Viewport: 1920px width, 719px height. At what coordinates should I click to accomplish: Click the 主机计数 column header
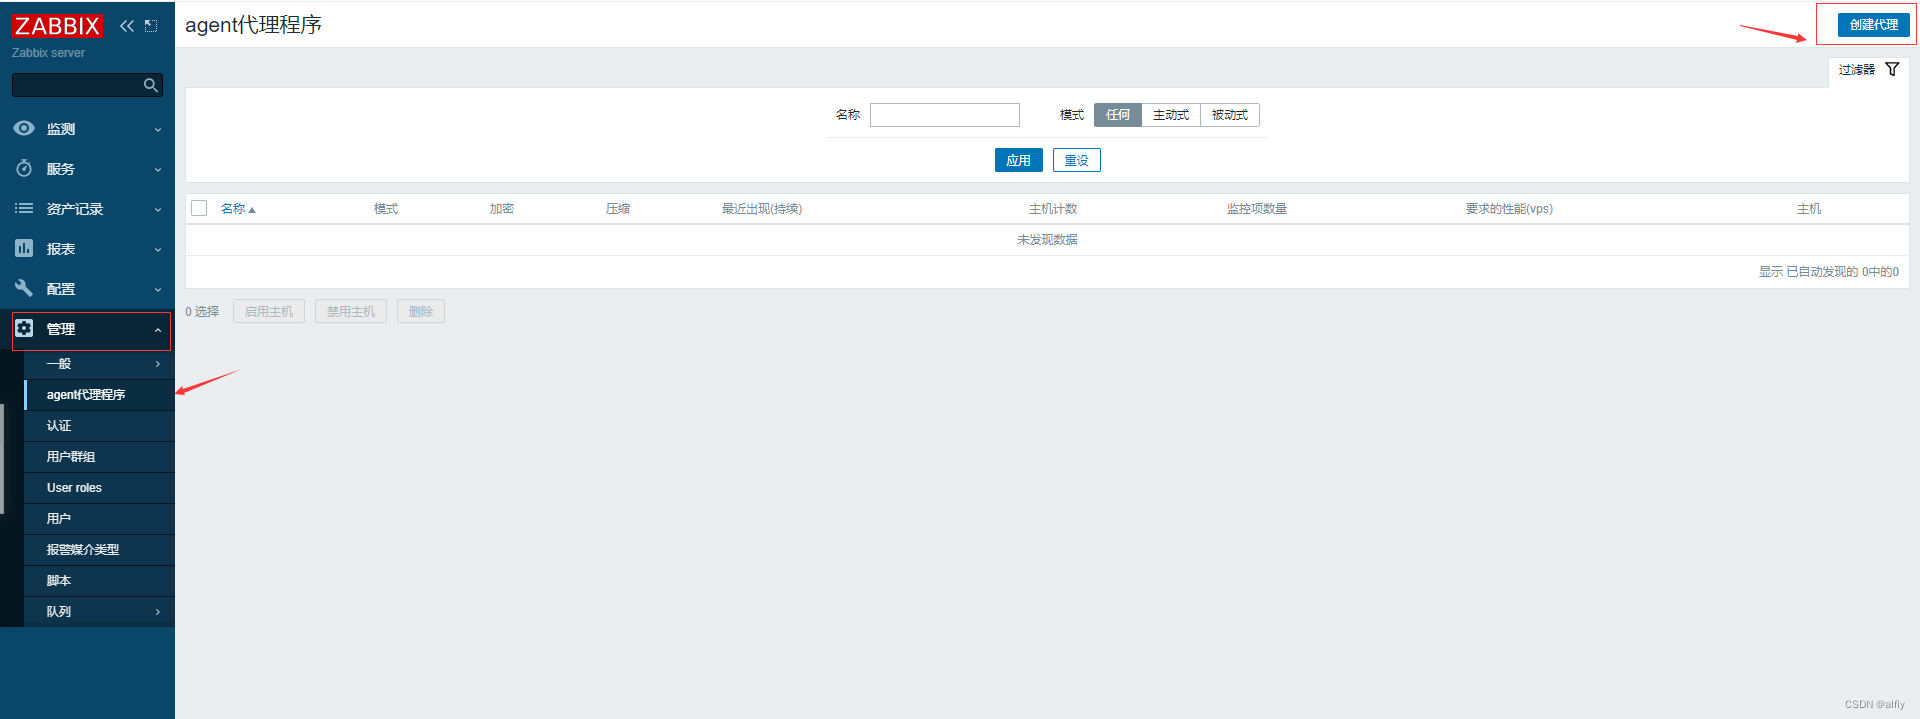1053,209
